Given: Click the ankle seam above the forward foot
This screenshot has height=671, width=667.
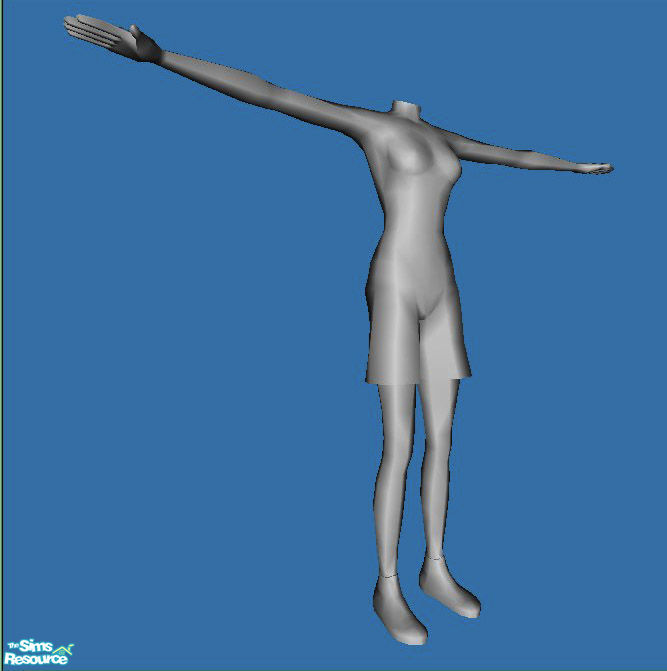Looking at the screenshot, I should tap(387, 576).
